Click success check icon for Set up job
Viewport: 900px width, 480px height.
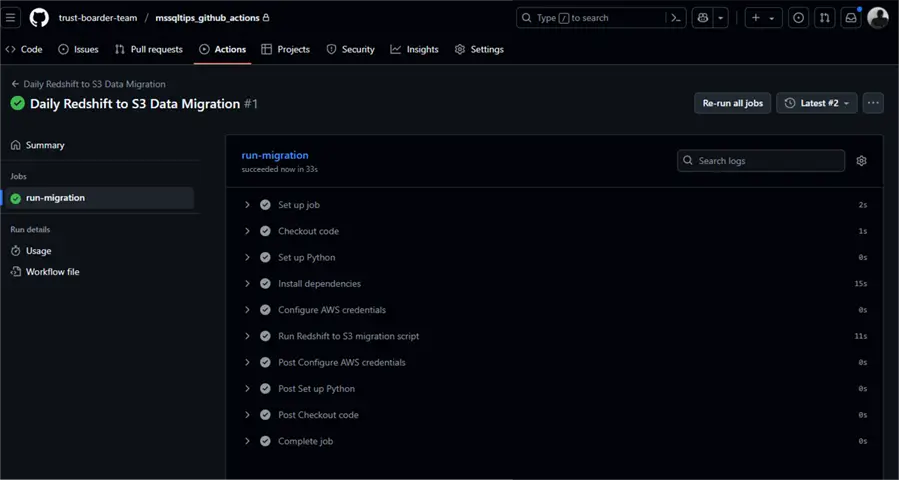(265, 205)
